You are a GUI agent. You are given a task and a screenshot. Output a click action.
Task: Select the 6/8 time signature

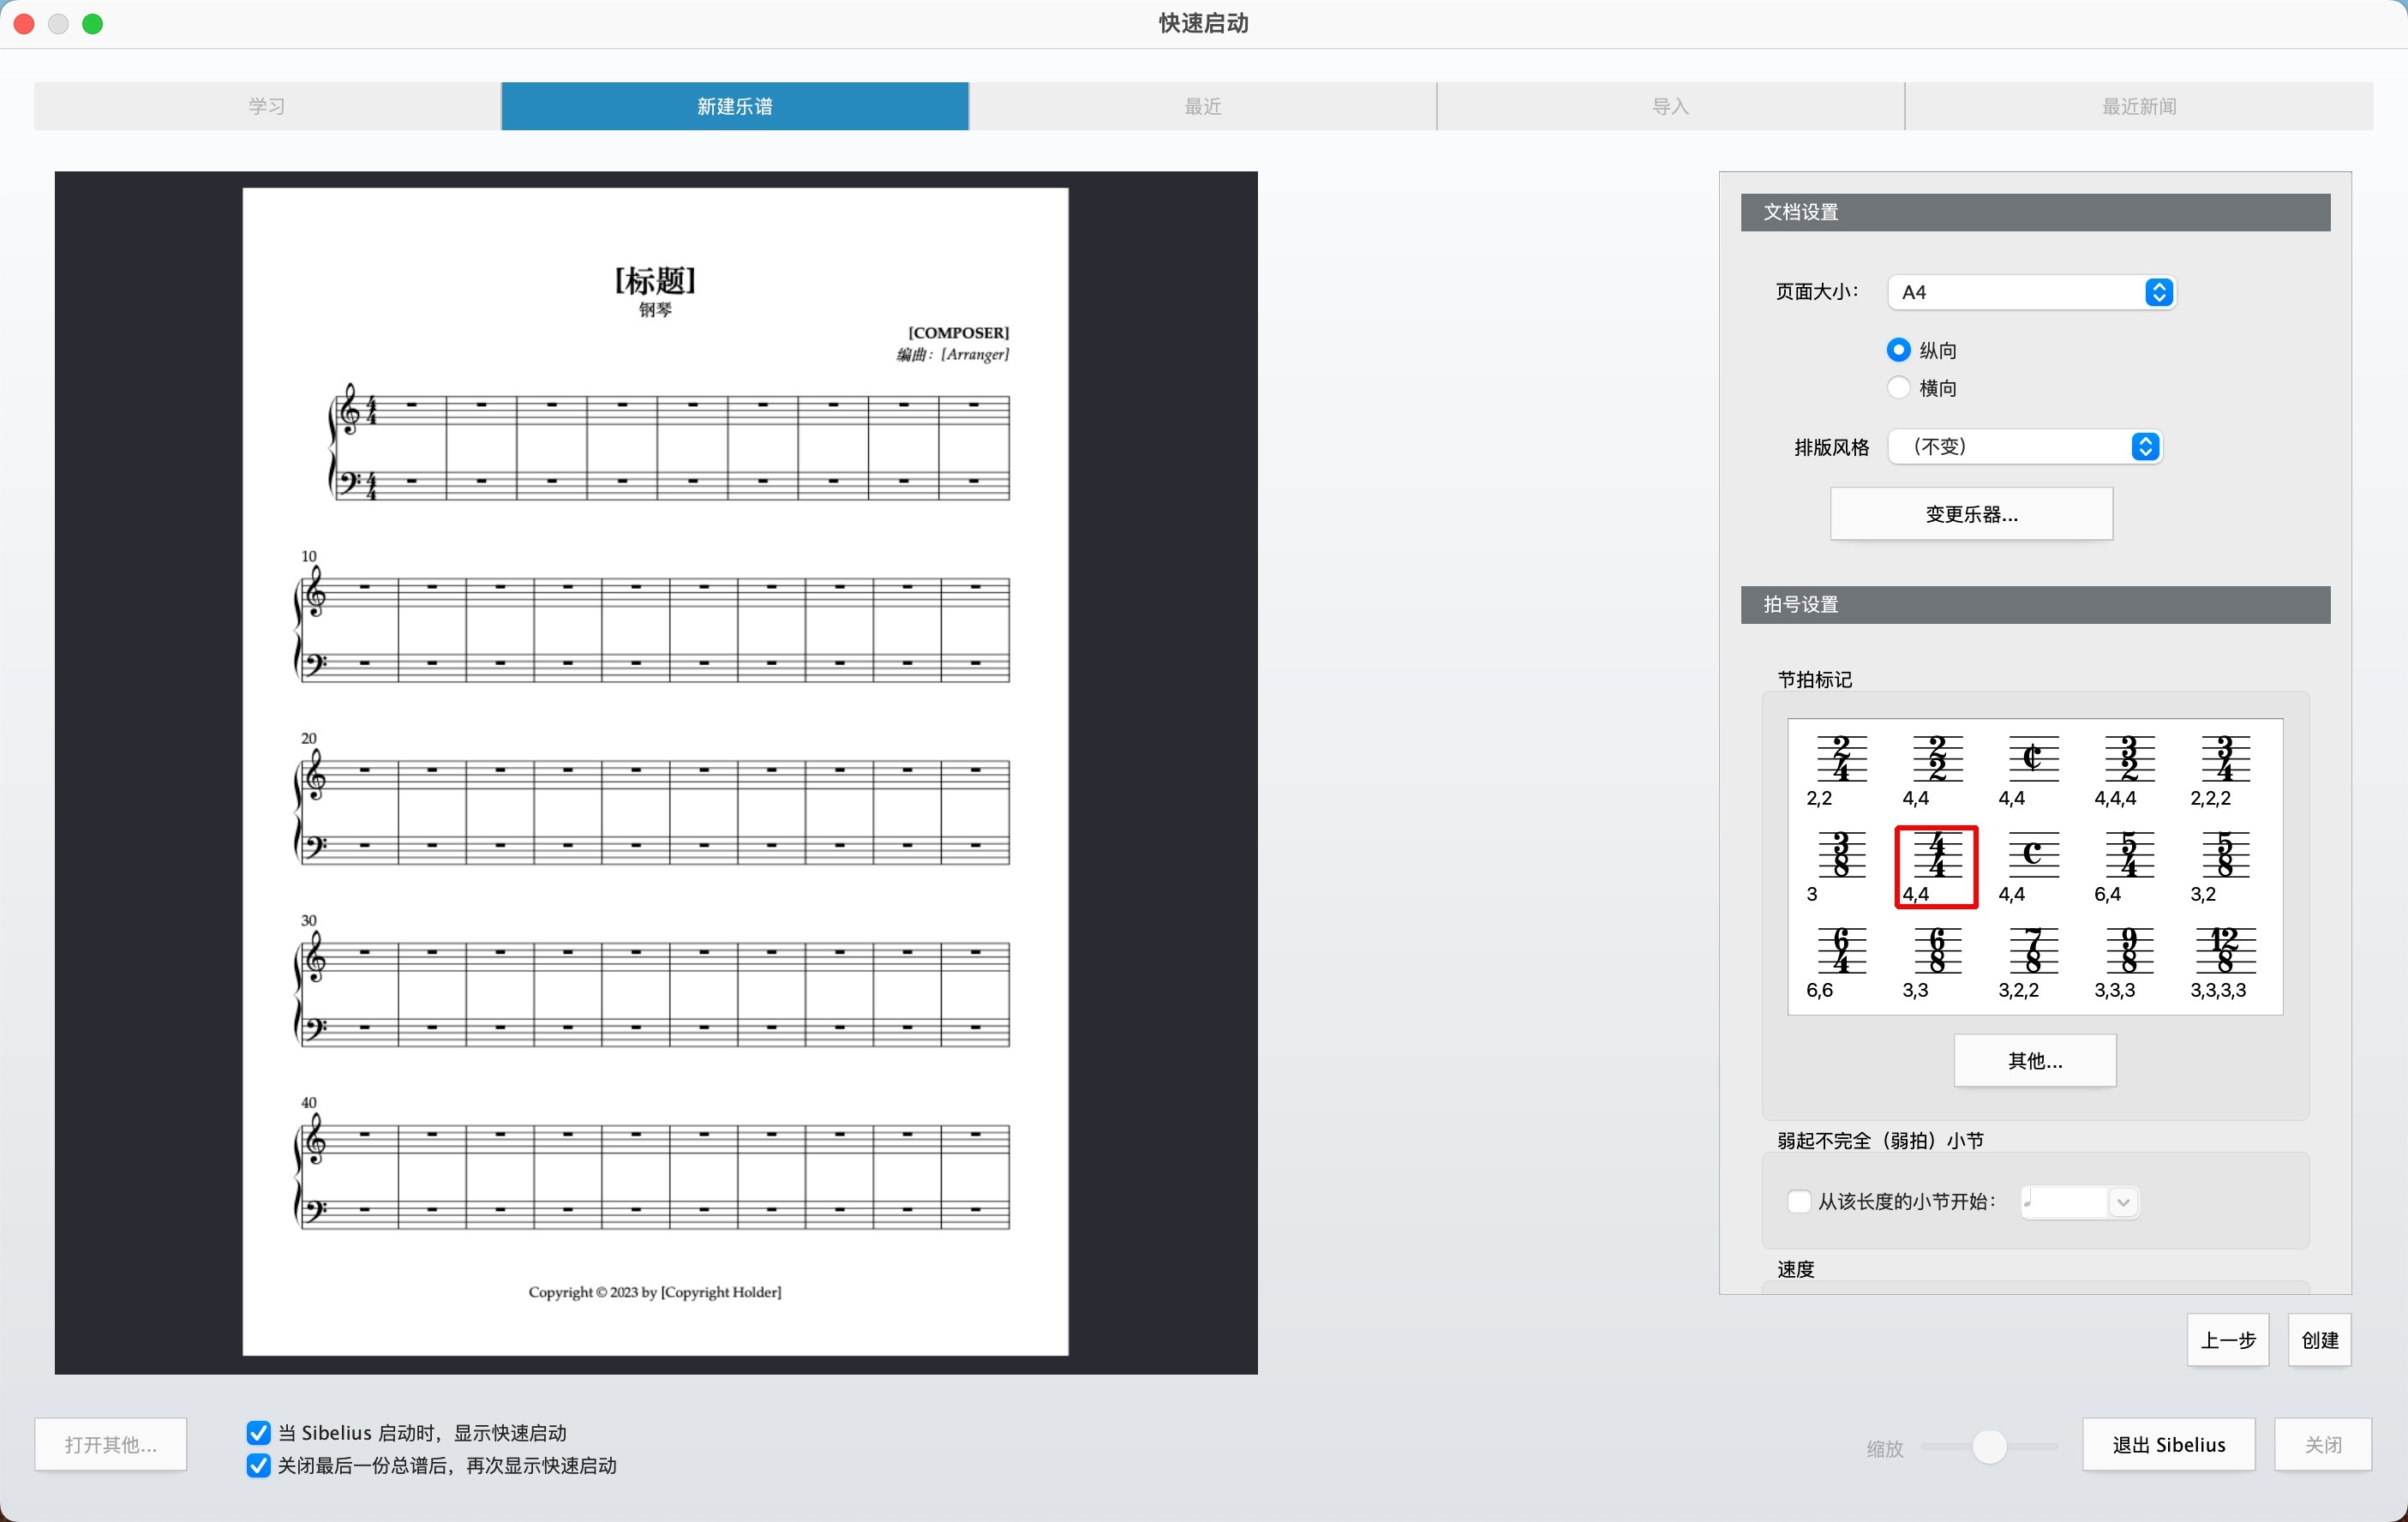(1936, 963)
